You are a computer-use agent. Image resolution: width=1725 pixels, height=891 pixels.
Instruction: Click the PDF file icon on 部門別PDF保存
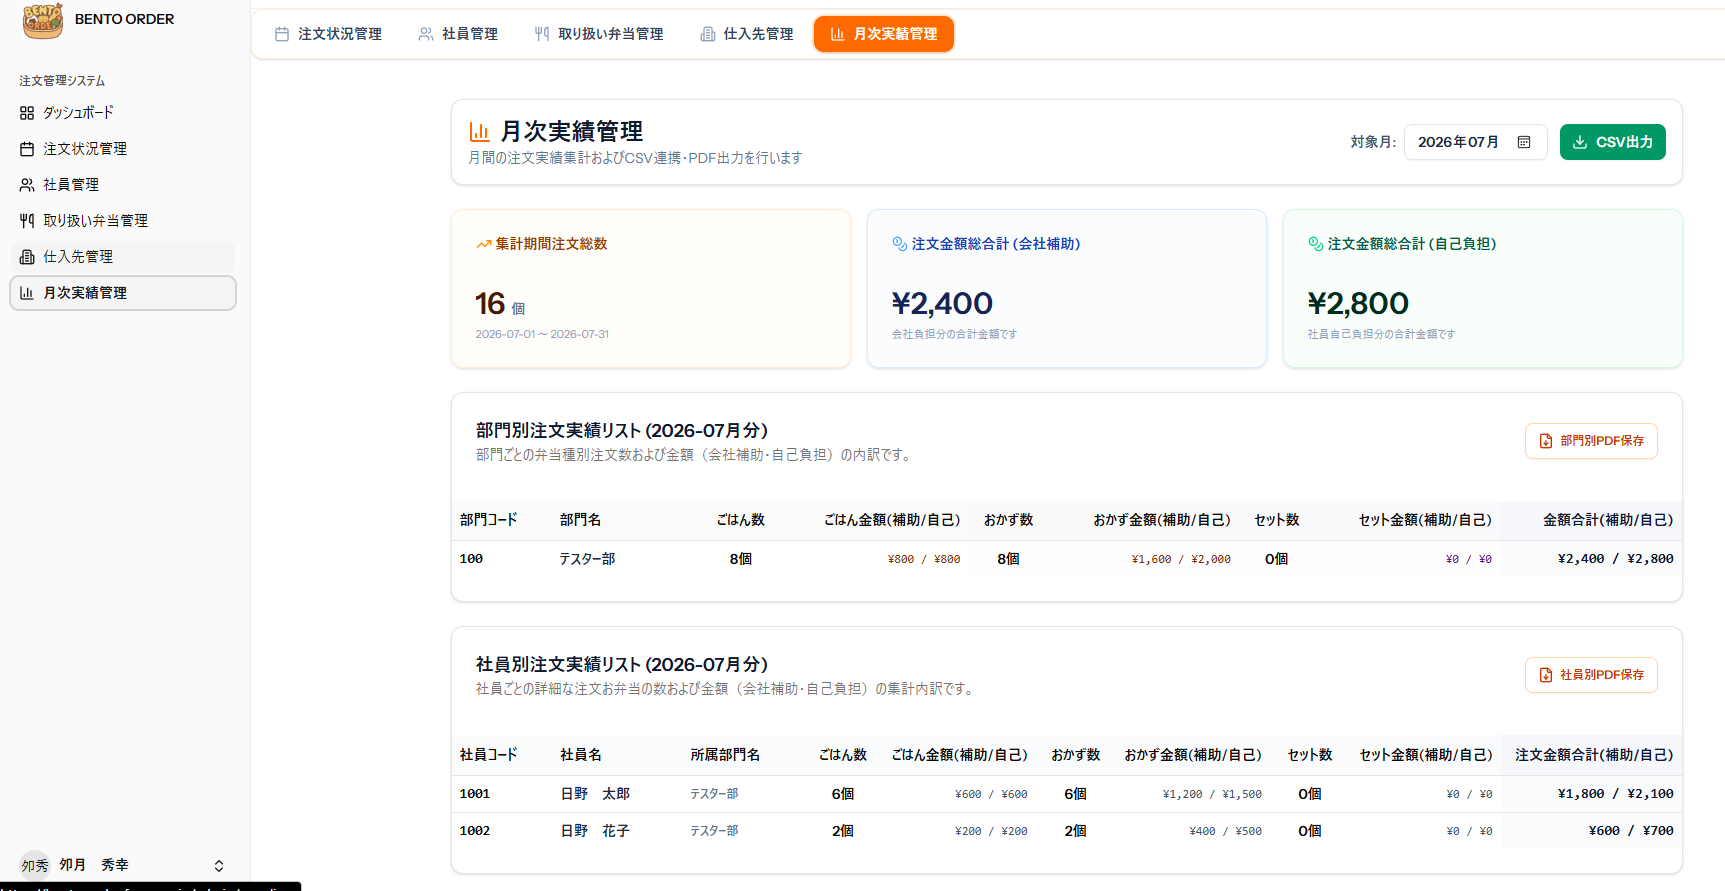tap(1546, 441)
